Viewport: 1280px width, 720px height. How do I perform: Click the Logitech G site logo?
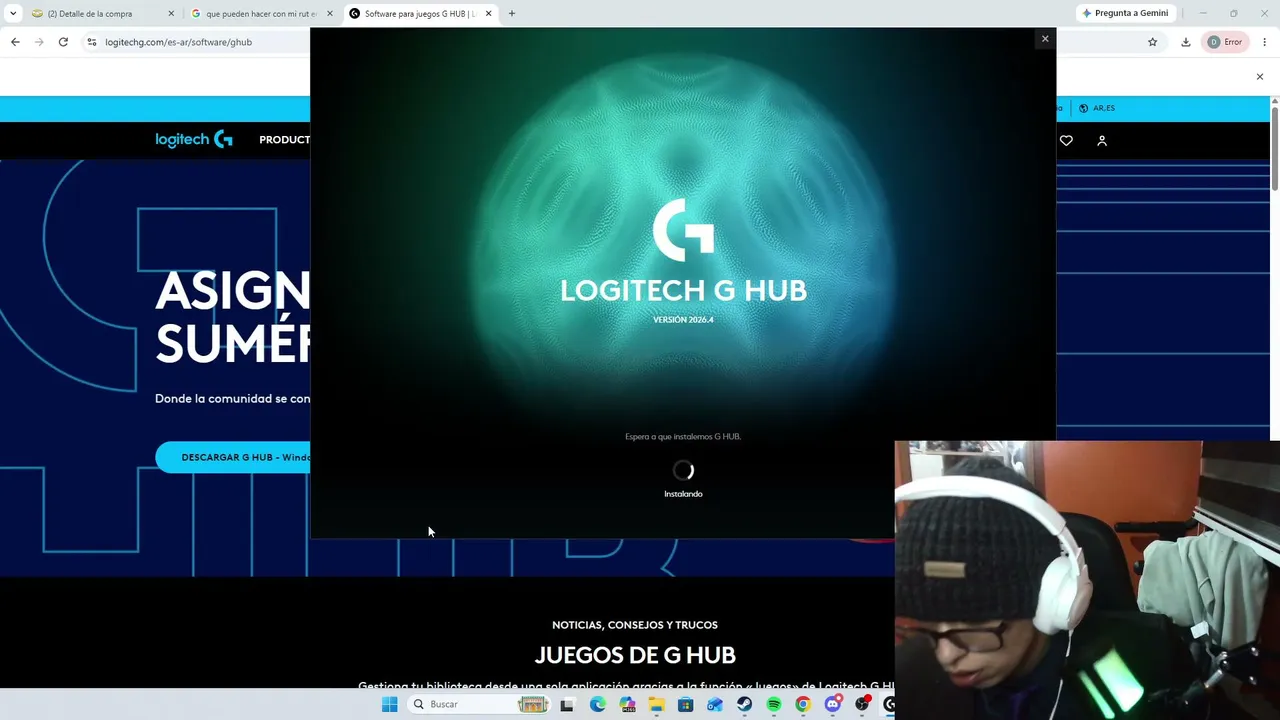point(194,140)
